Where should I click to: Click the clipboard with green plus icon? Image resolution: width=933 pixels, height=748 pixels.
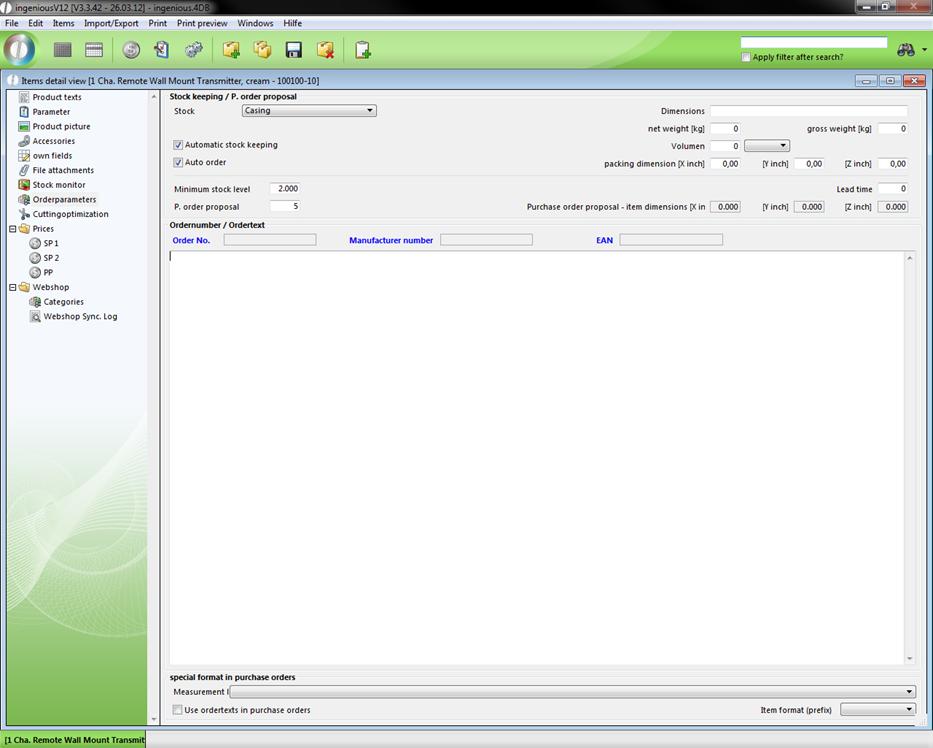[362, 50]
